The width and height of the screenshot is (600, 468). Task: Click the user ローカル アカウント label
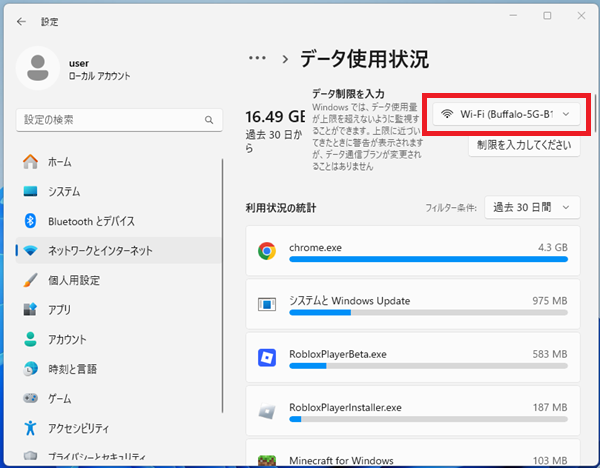(x=99, y=70)
